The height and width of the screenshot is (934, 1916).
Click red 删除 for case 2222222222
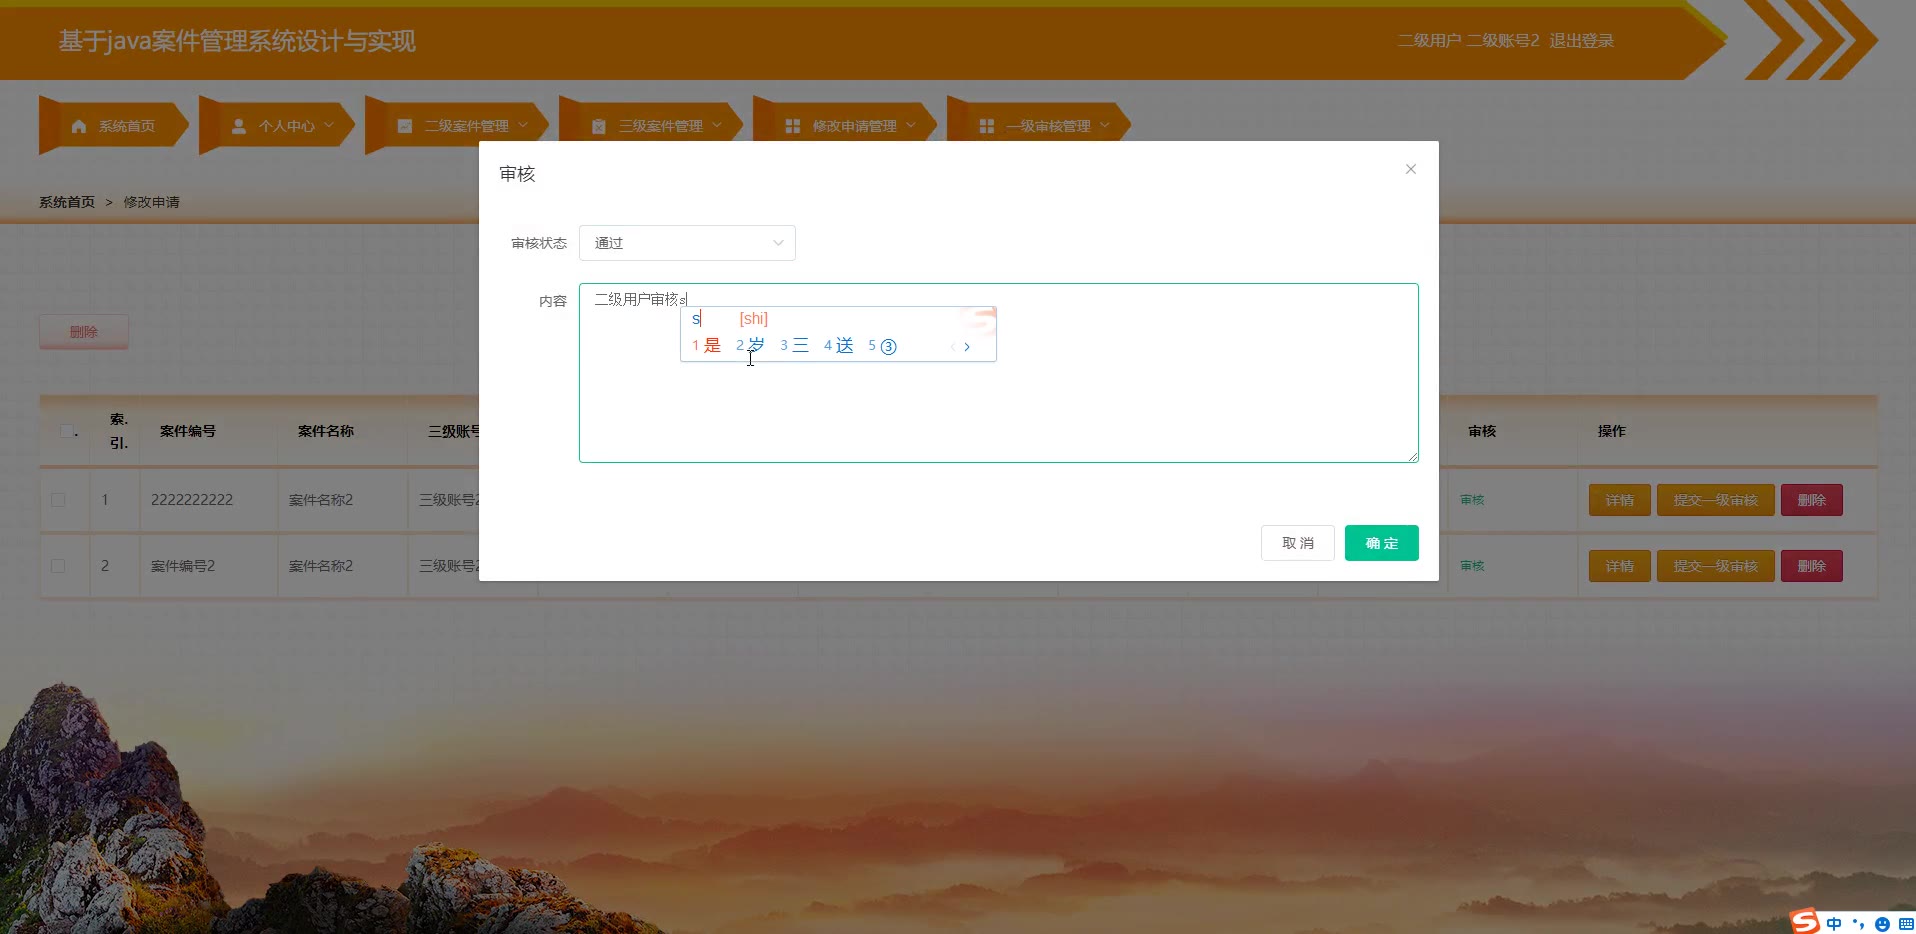(x=1811, y=500)
